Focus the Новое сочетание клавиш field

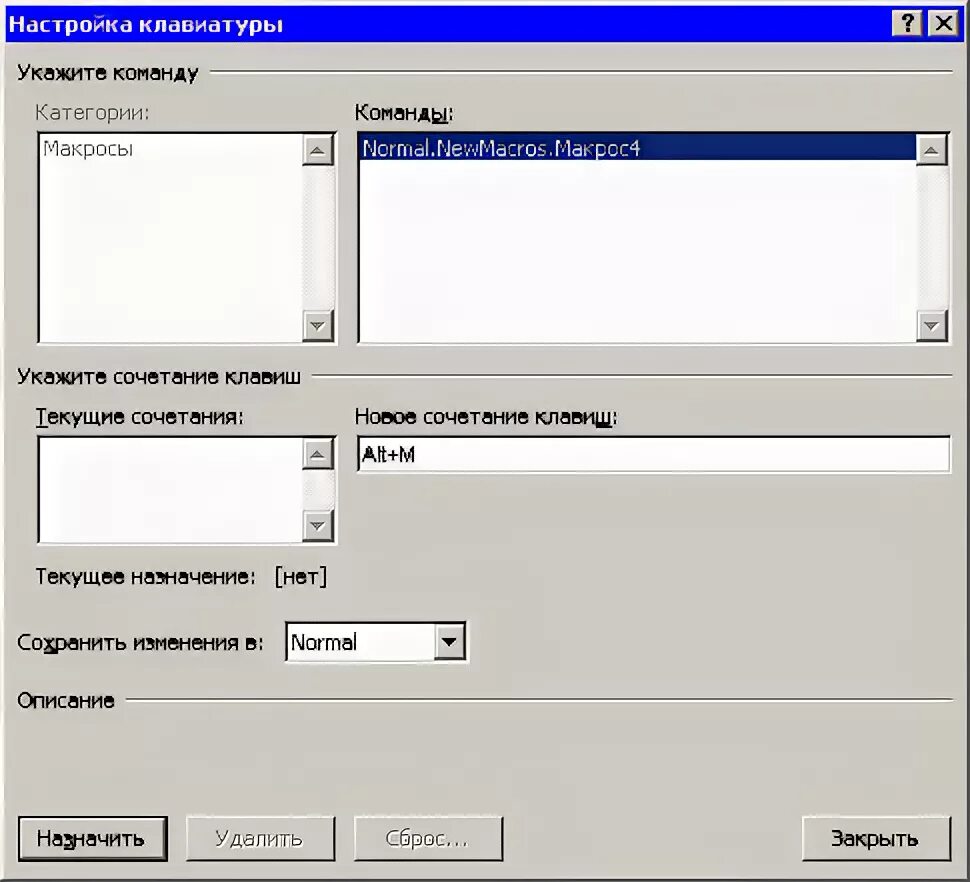[x=653, y=455]
